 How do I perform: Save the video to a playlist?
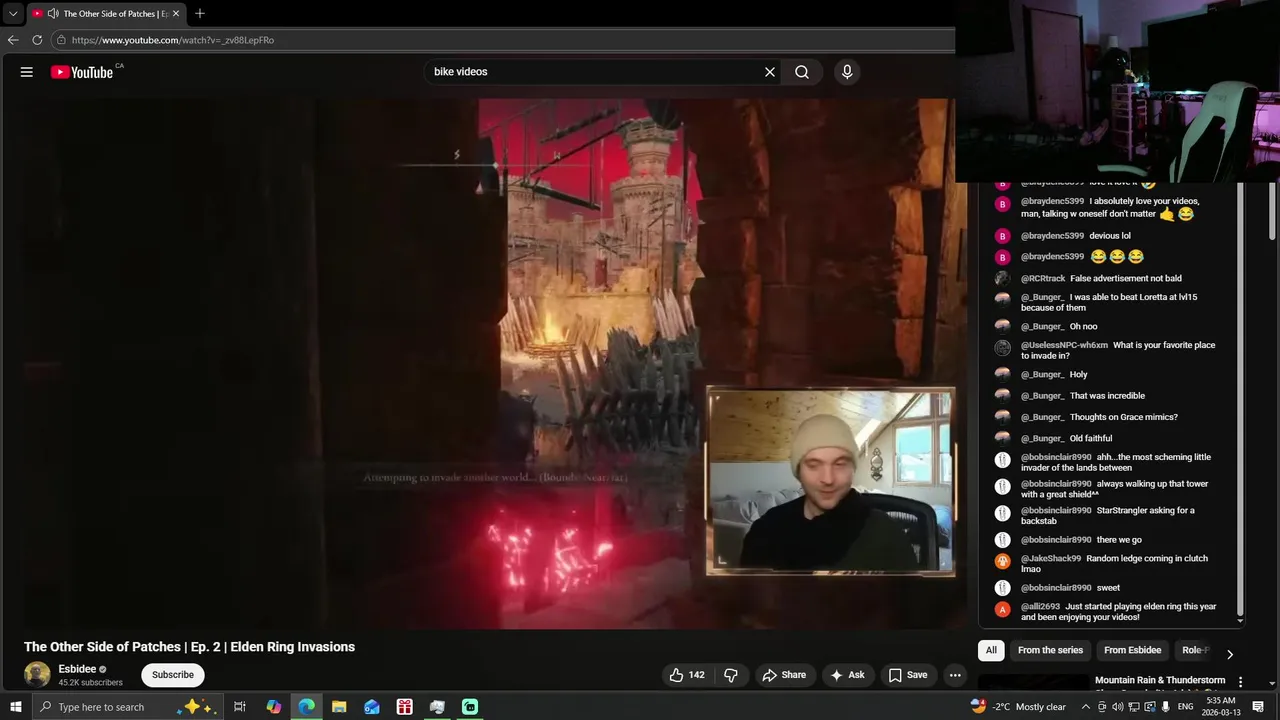[x=908, y=675]
